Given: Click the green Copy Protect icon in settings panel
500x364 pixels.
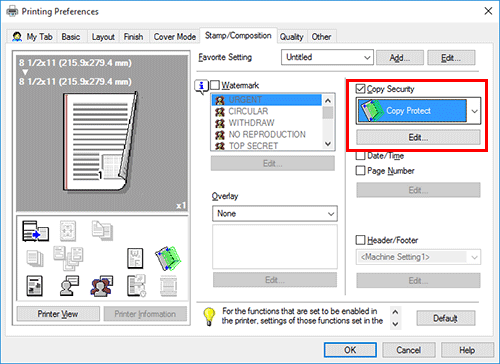Looking at the screenshot, I should point(168,258).
